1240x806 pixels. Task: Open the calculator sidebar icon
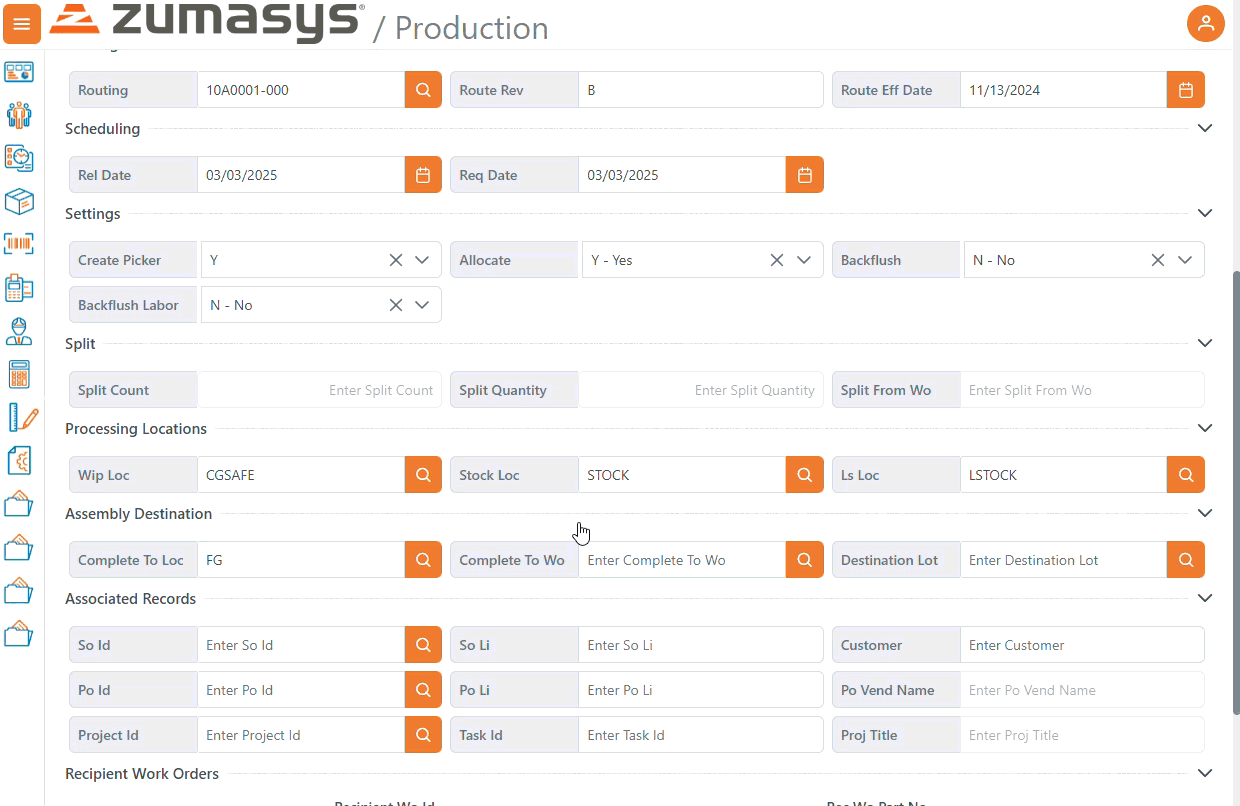click(19, 374)
